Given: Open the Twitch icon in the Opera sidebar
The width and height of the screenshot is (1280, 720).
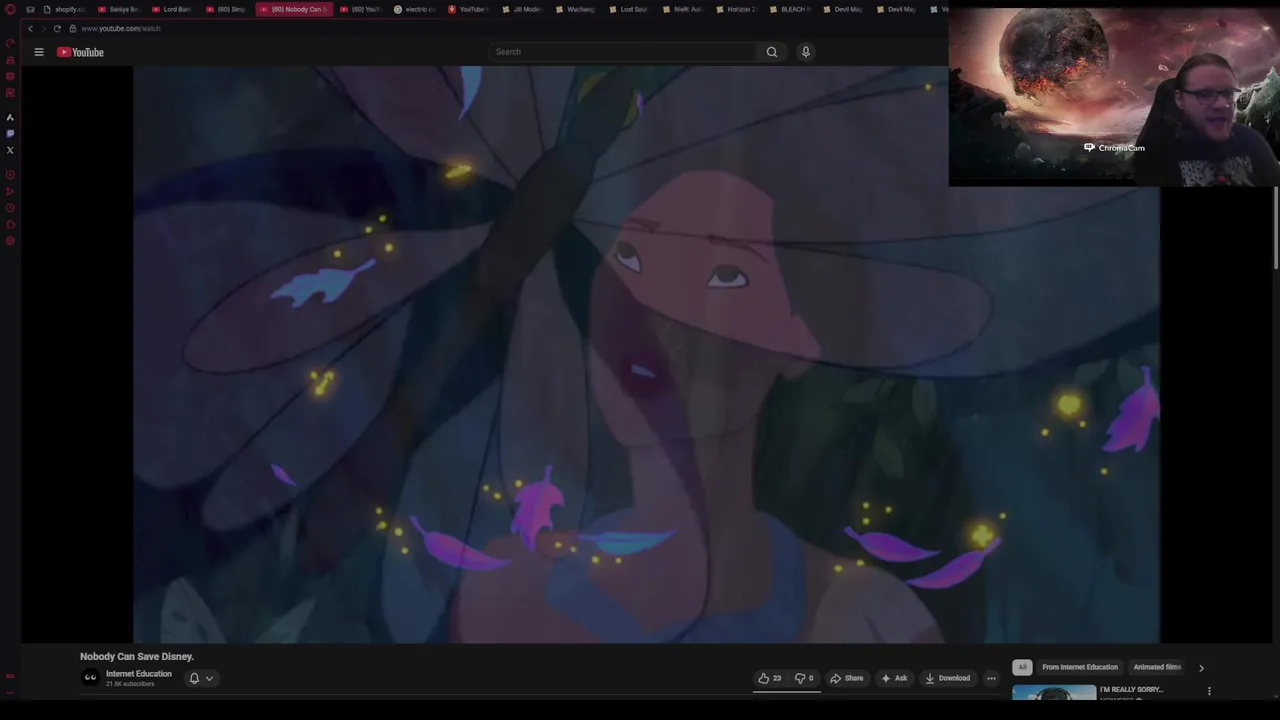Looking at the screenshot, I should coord(10,133).
